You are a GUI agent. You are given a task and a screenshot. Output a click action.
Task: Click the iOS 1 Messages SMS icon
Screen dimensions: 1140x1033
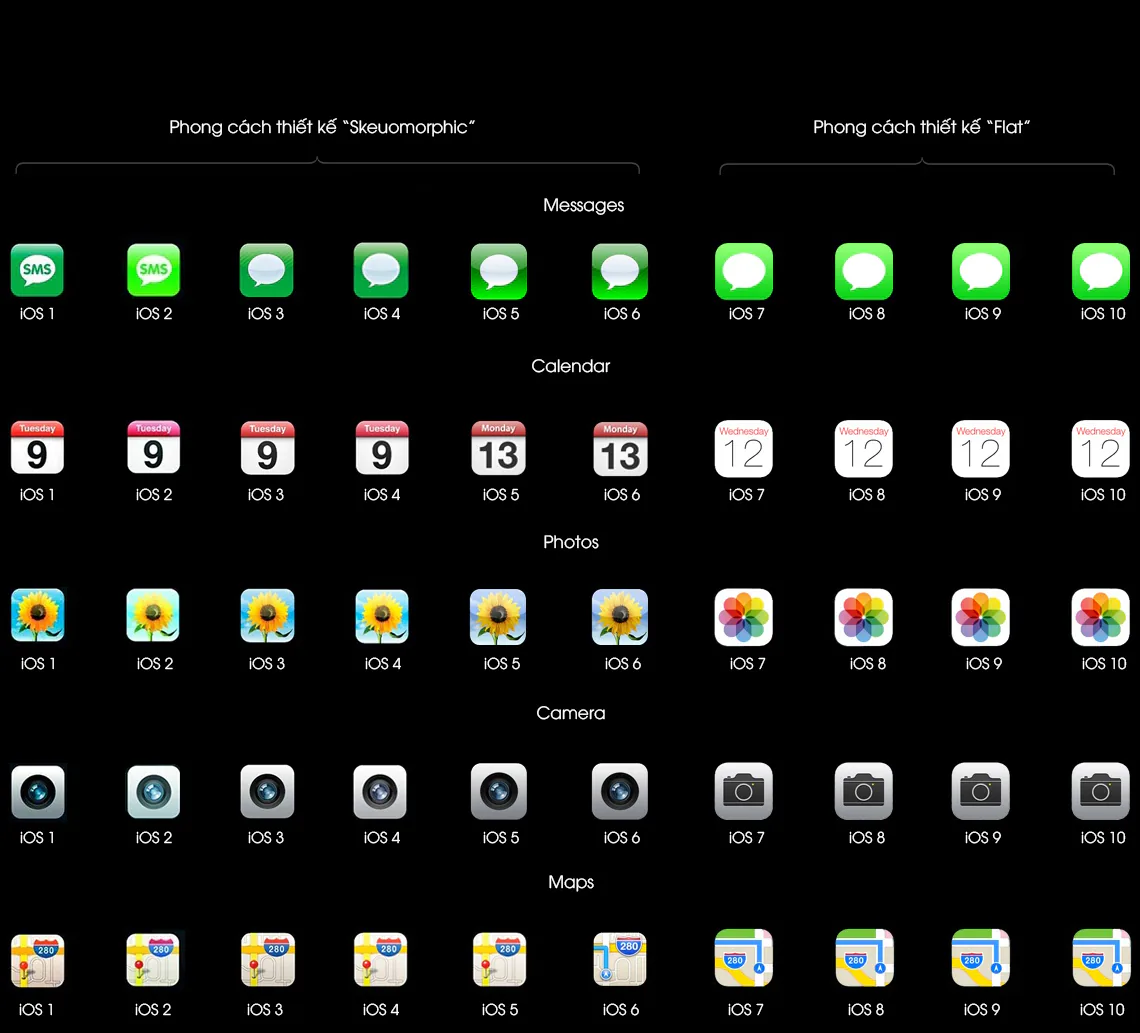coord(37,270)
